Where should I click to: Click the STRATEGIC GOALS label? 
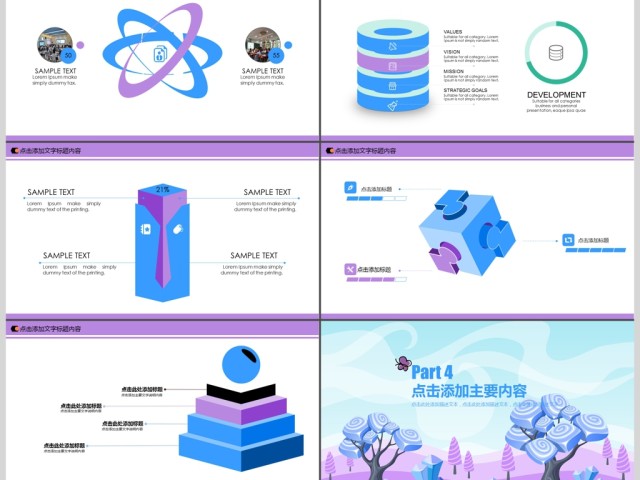click(x=466, y=90)
